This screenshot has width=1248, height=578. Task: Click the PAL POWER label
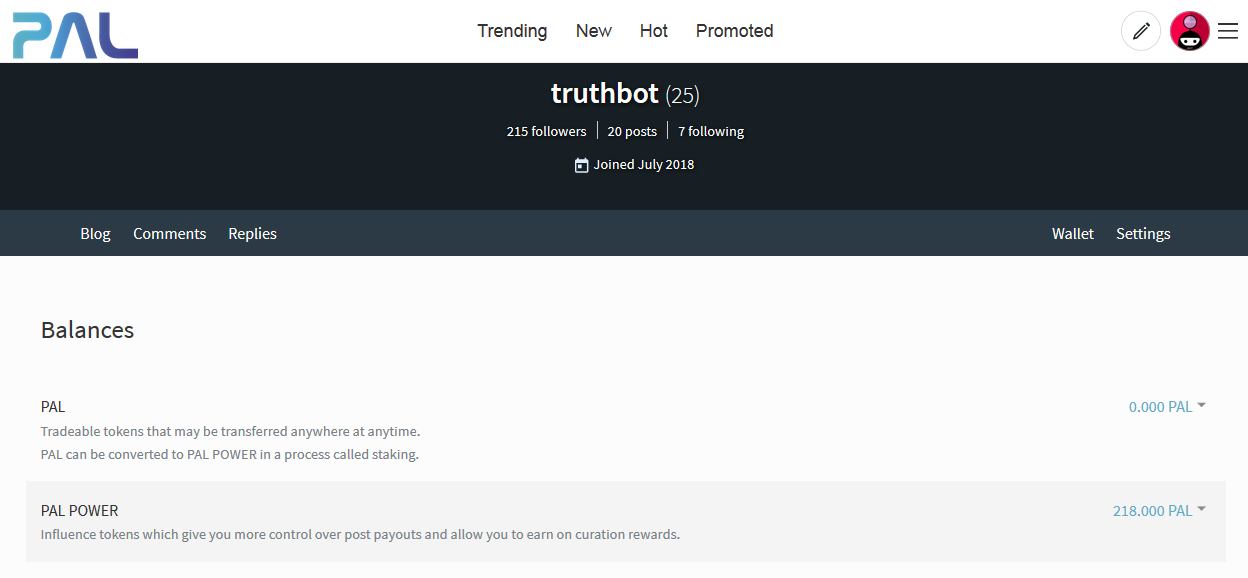(x=80, y=511)
